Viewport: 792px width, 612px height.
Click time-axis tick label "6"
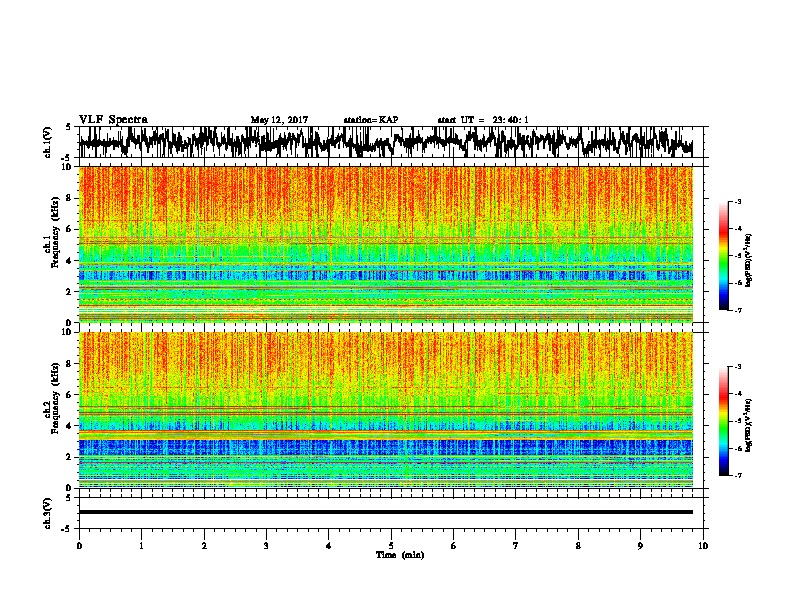coord(454,546)
